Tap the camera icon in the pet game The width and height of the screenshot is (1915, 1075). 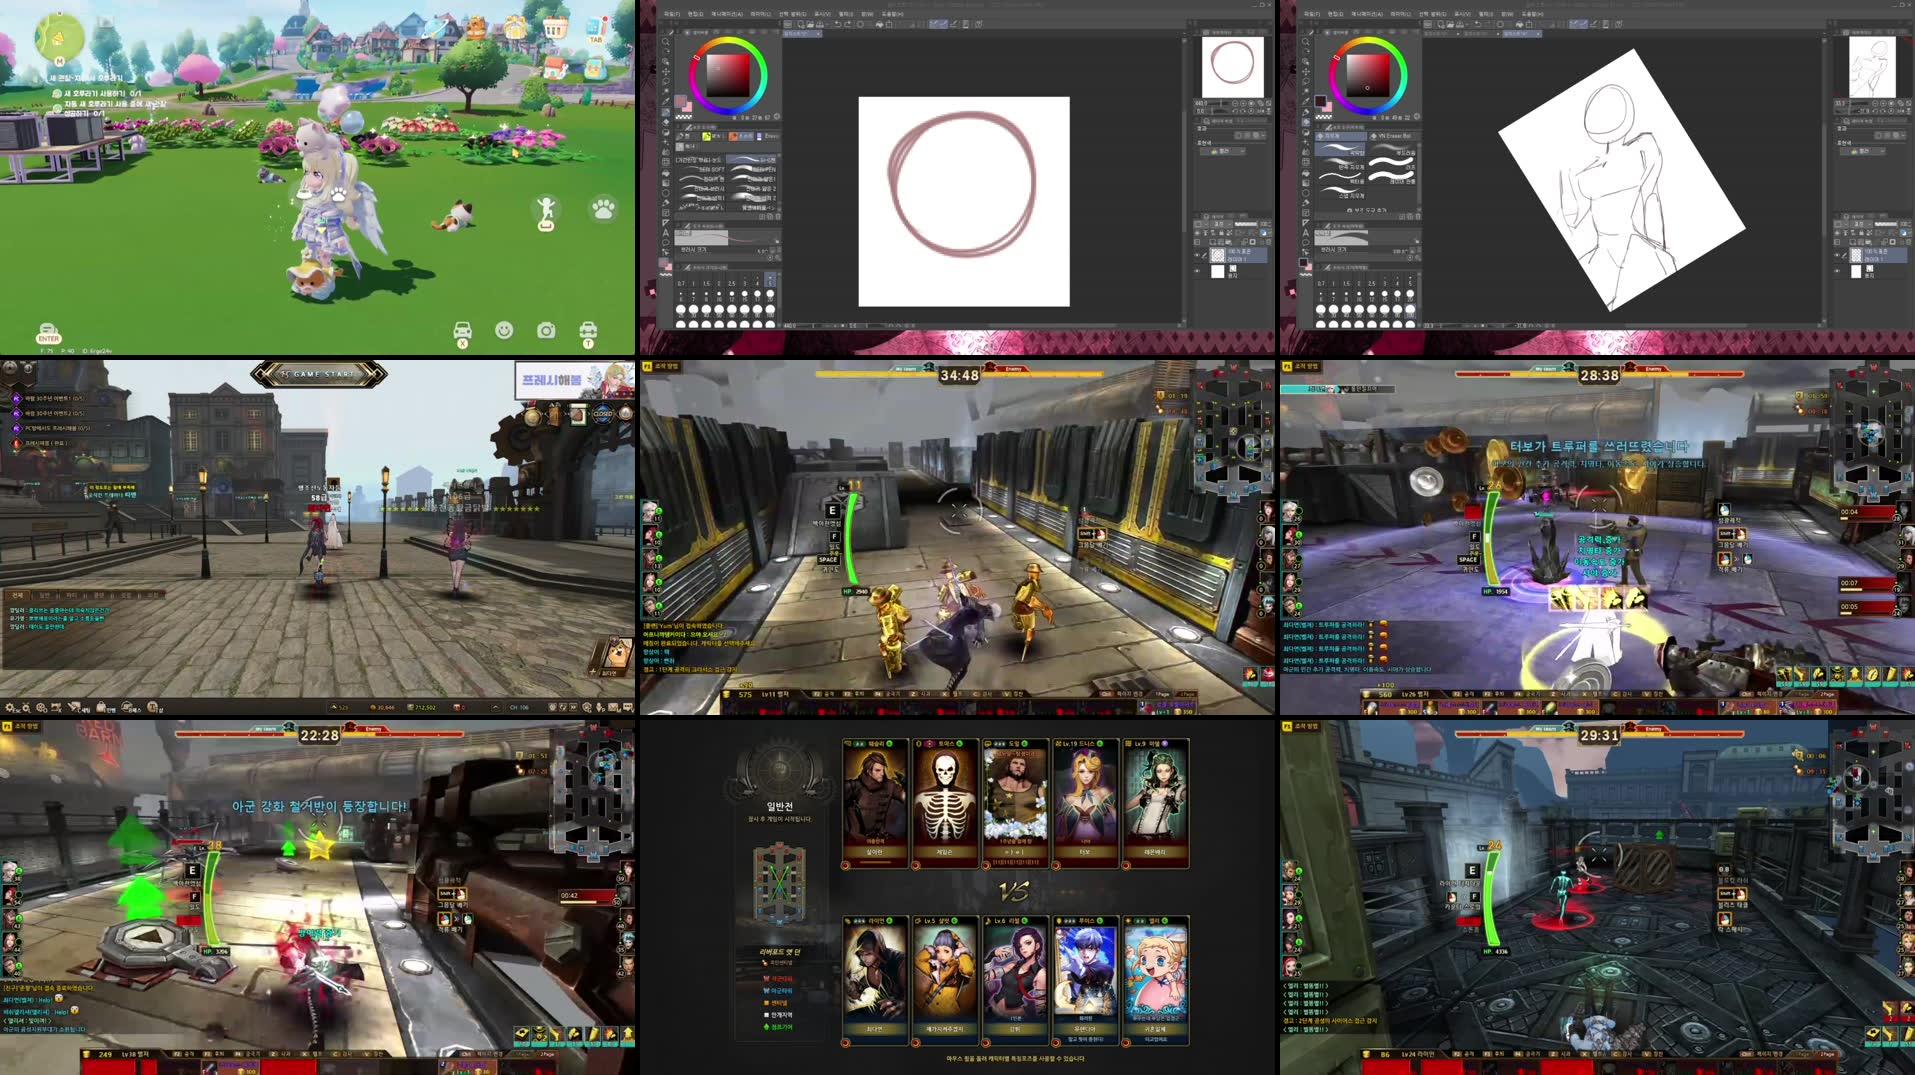546,331
